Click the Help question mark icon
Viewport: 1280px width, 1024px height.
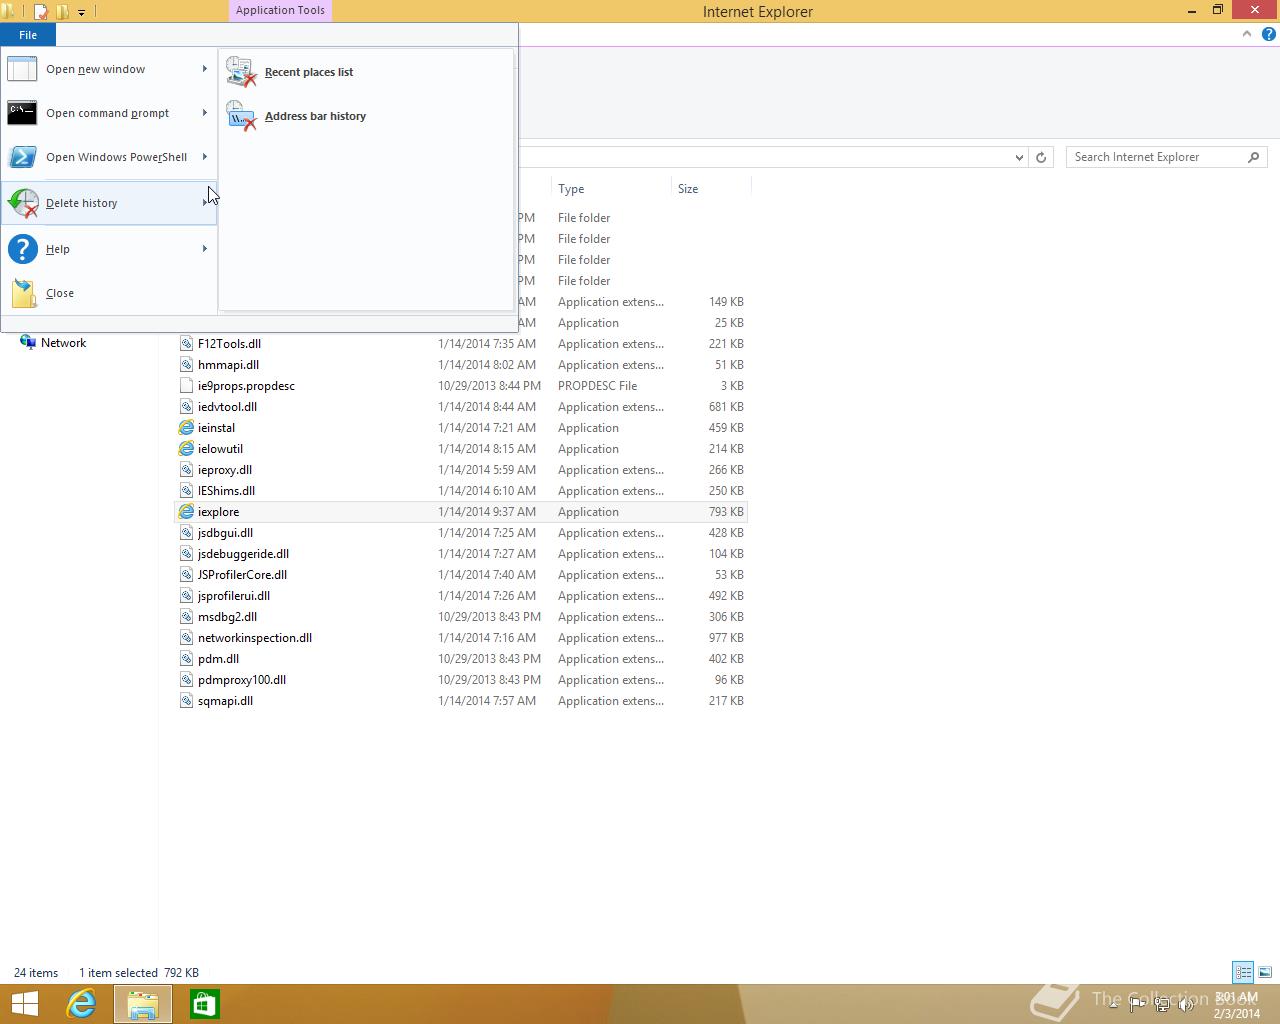click(22, 249)
